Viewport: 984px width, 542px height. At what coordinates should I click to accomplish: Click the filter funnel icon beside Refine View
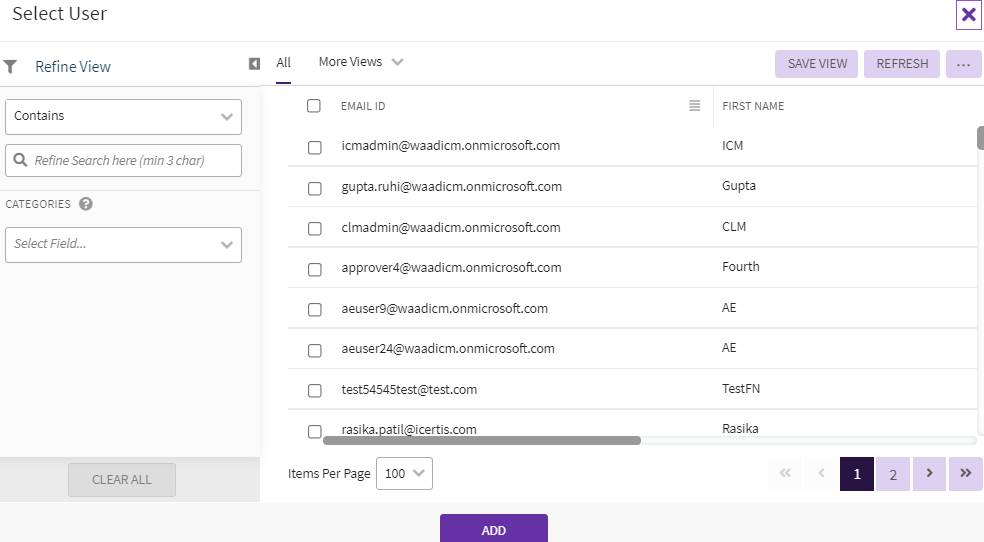click(x=10, y=67)
